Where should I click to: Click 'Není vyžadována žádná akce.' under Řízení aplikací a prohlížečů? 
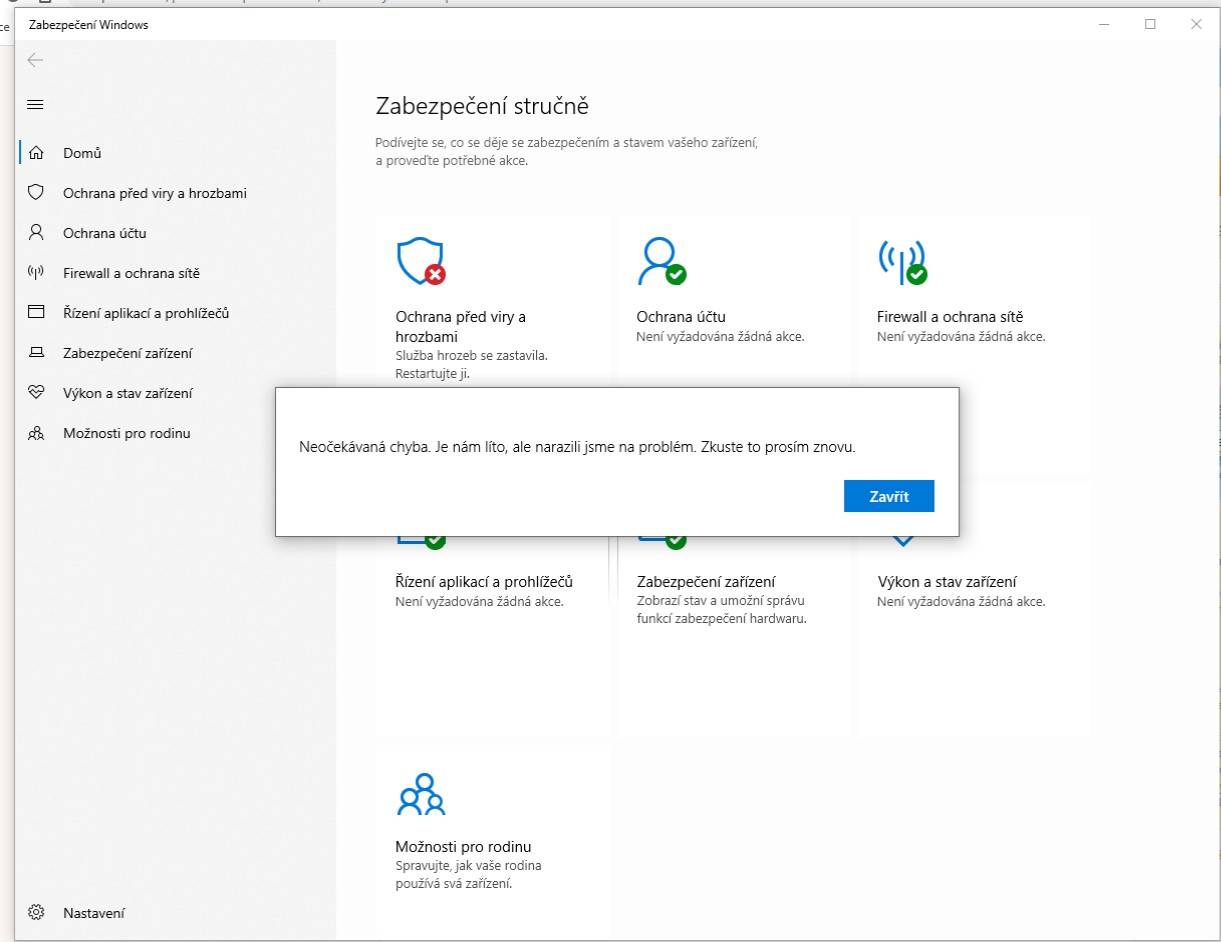pyautogui.click(x=480, y=601)
